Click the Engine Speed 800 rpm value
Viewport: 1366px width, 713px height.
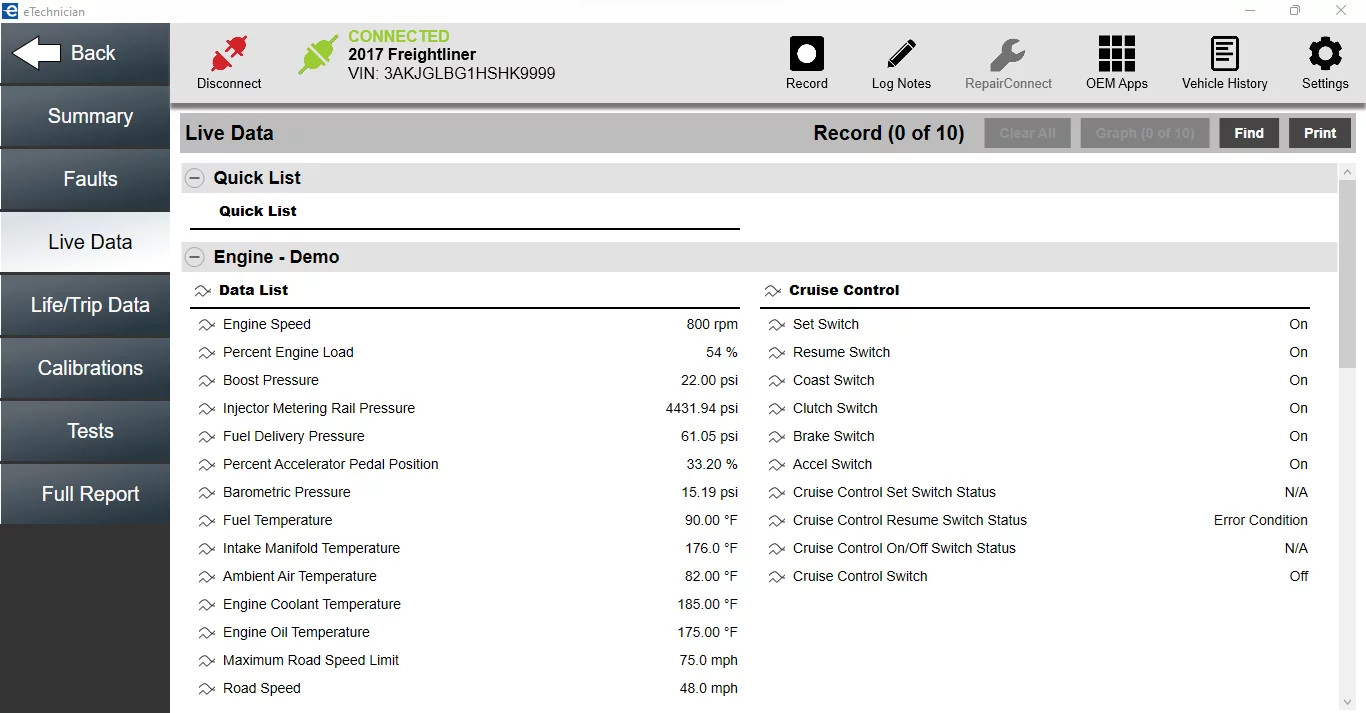coord(712,325)
